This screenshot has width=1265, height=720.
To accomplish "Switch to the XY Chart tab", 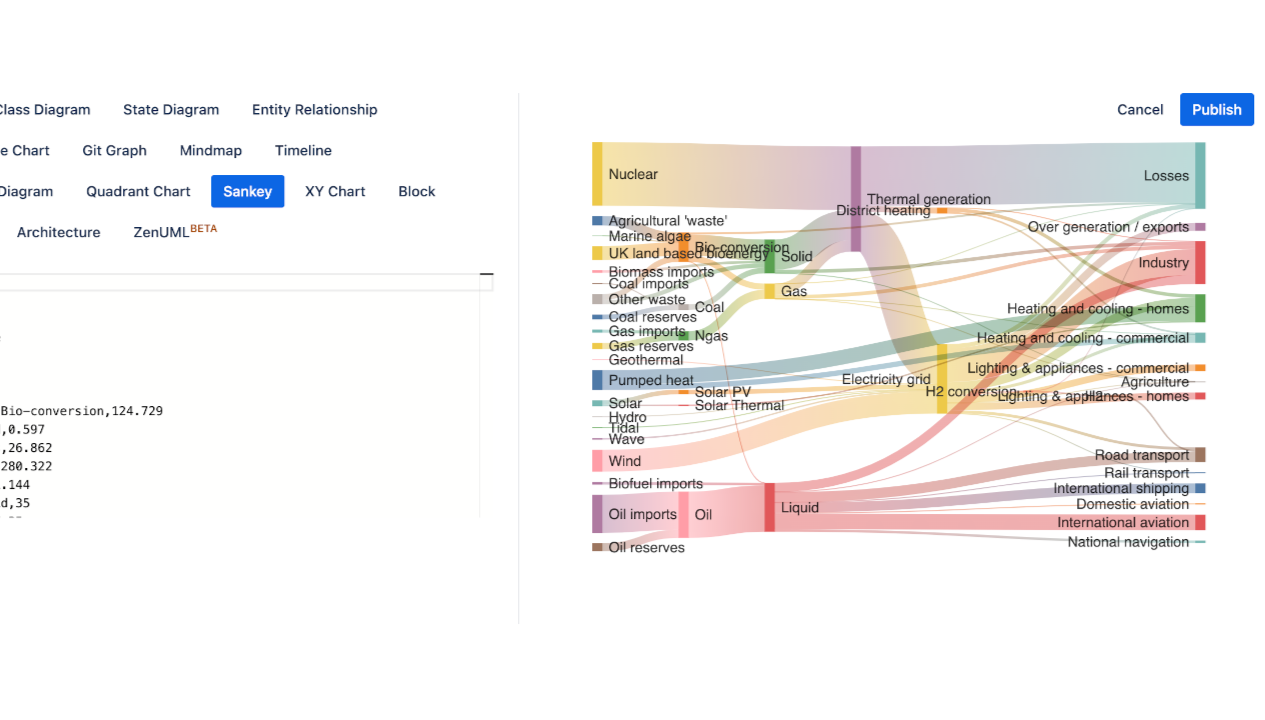I will click(335, 192).
